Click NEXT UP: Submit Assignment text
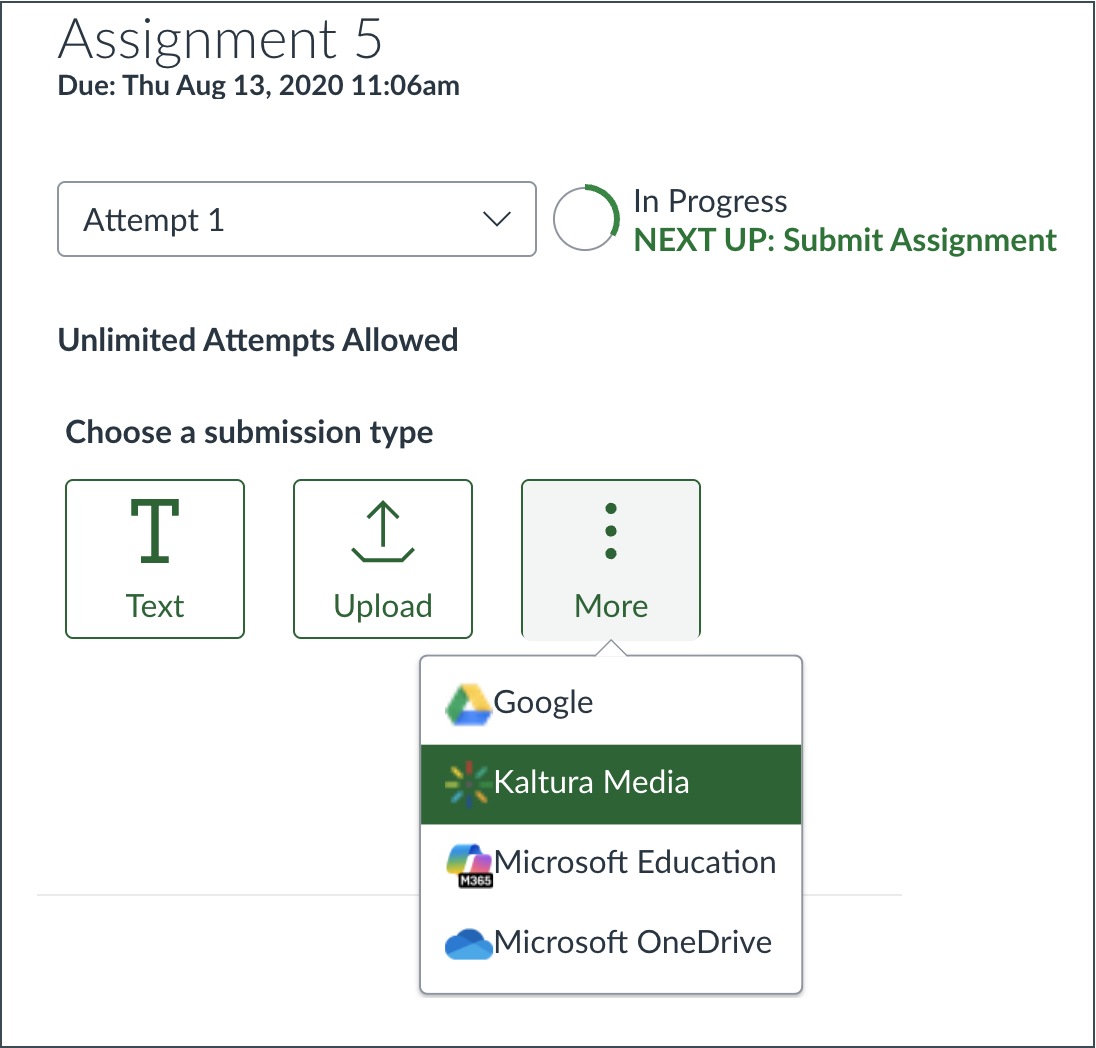Image resolution: width=1096 pixels, height=1048 pixels. pos(845,241)
